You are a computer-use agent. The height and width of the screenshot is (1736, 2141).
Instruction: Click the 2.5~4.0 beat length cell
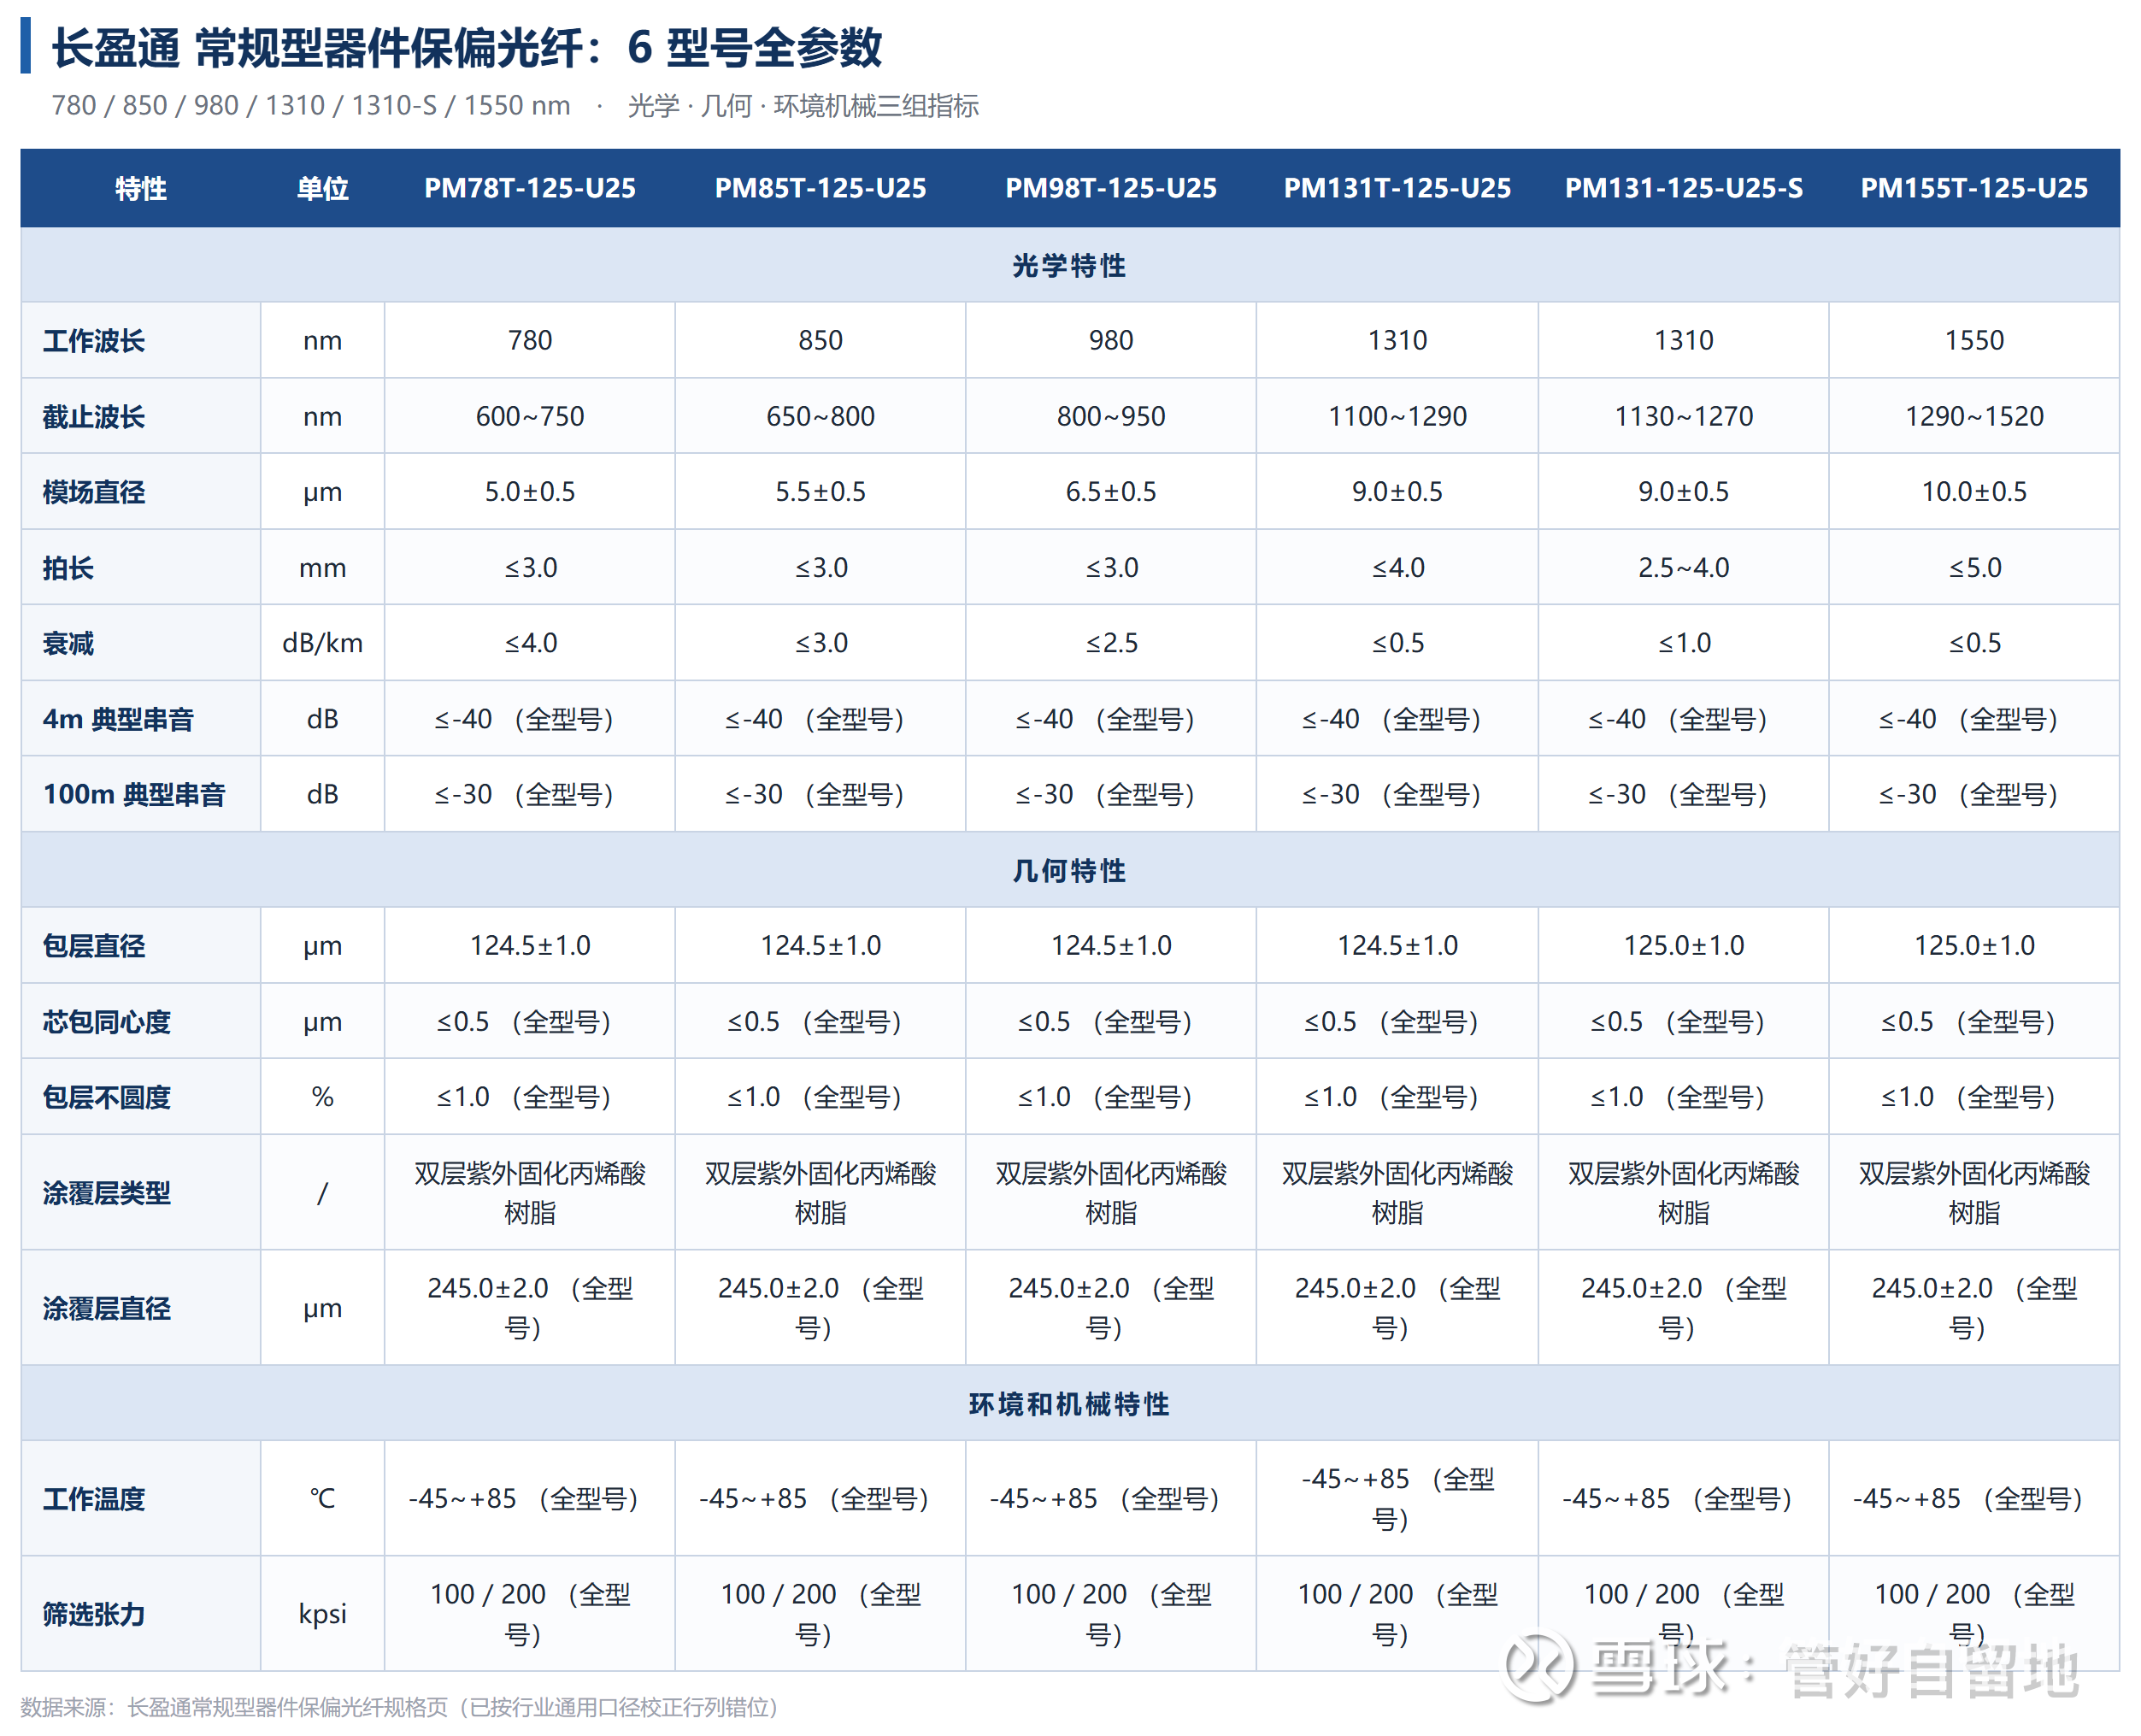tap(1684, 567)
